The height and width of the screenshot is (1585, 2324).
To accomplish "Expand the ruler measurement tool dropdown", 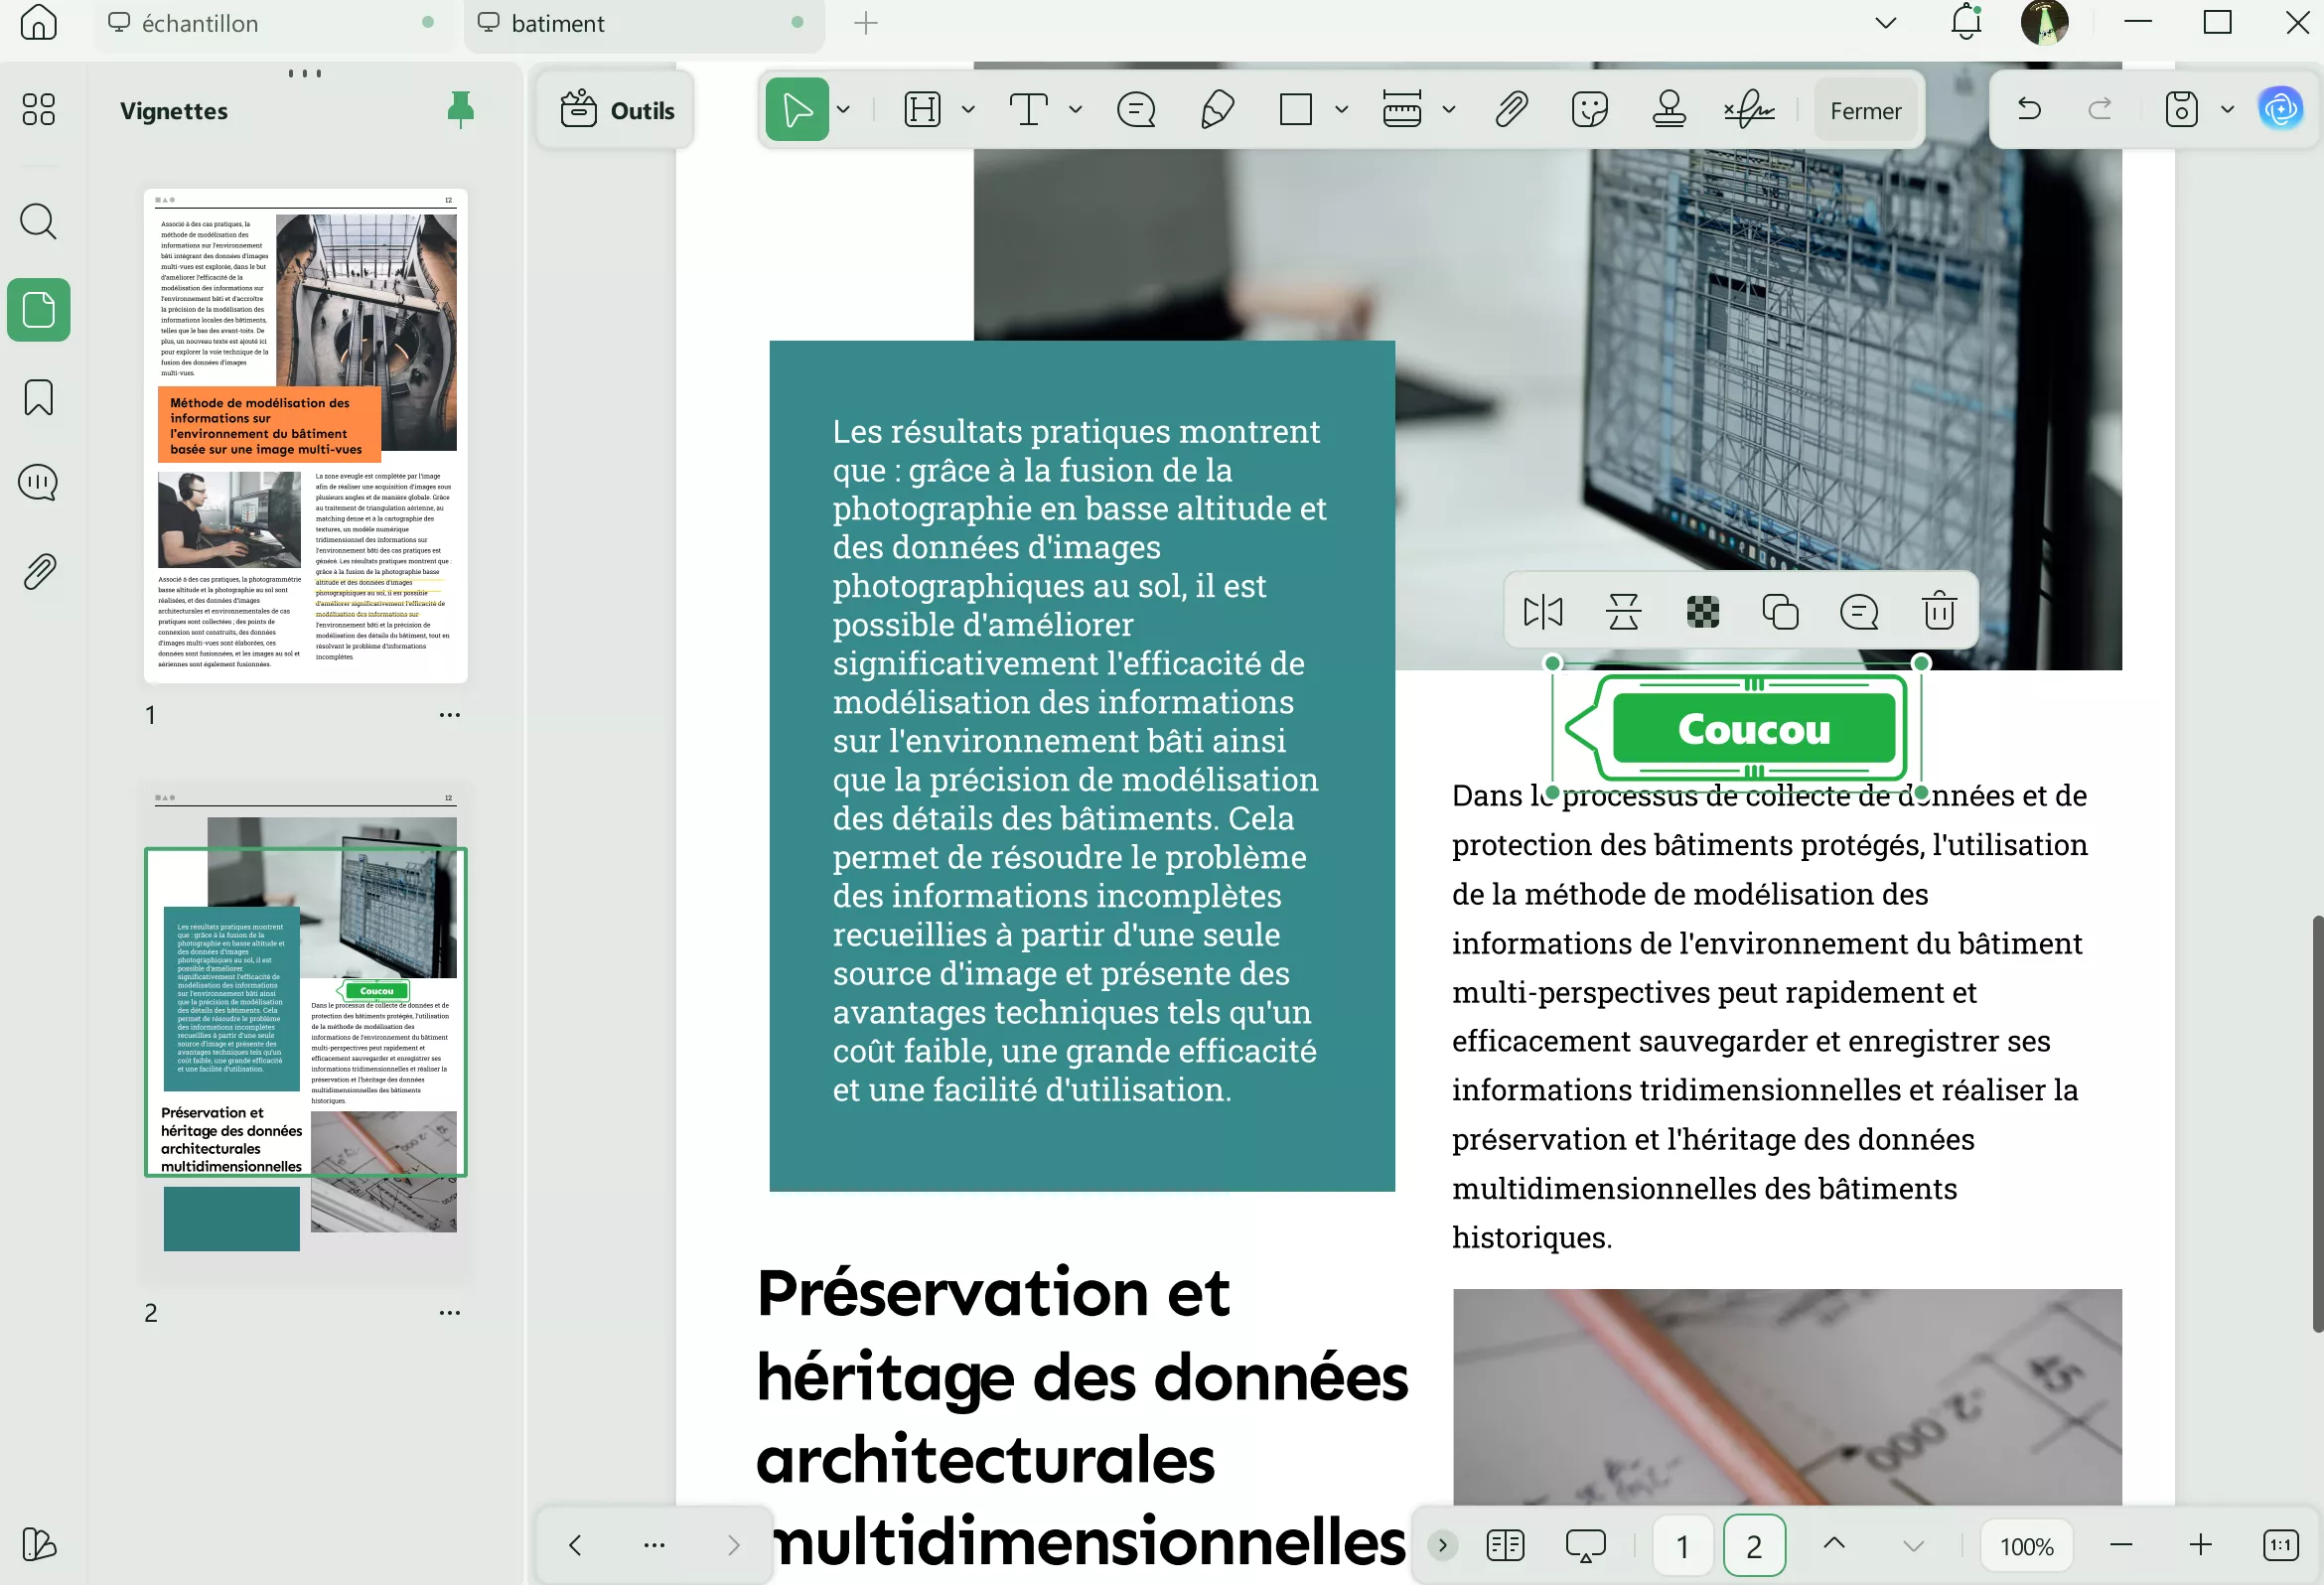I will (1449, 110).
